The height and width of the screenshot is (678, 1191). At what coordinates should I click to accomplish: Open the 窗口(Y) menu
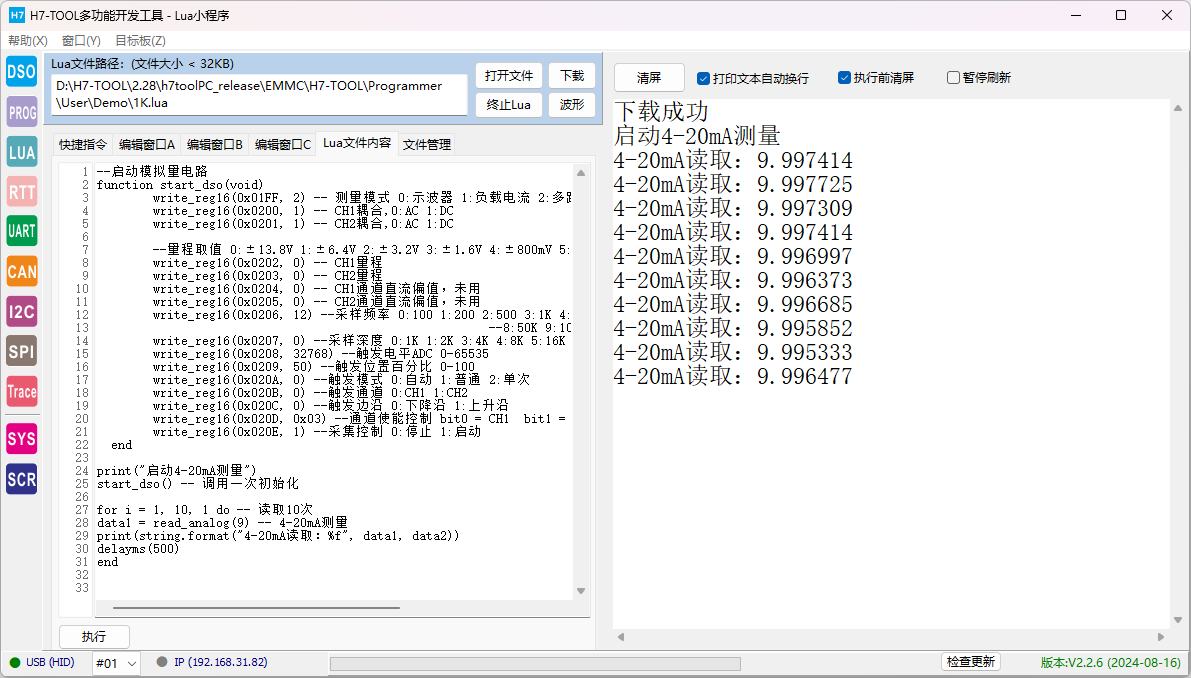(x=81, y=41)
